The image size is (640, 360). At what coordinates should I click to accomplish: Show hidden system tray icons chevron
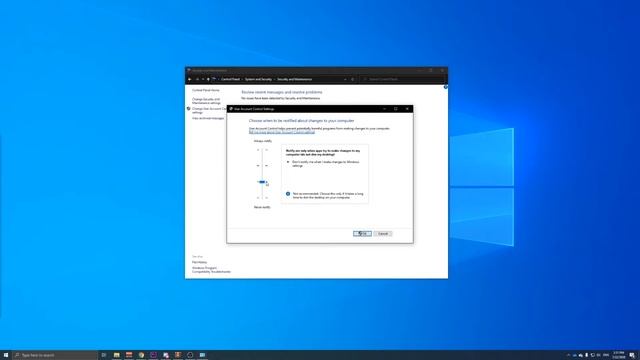(x=569, y=355)
